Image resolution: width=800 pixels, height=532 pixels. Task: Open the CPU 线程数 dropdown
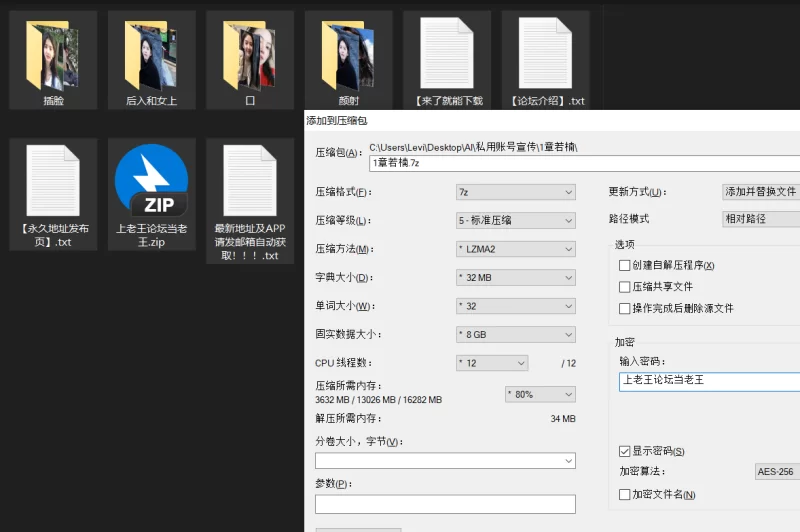(x=491, y=363)
